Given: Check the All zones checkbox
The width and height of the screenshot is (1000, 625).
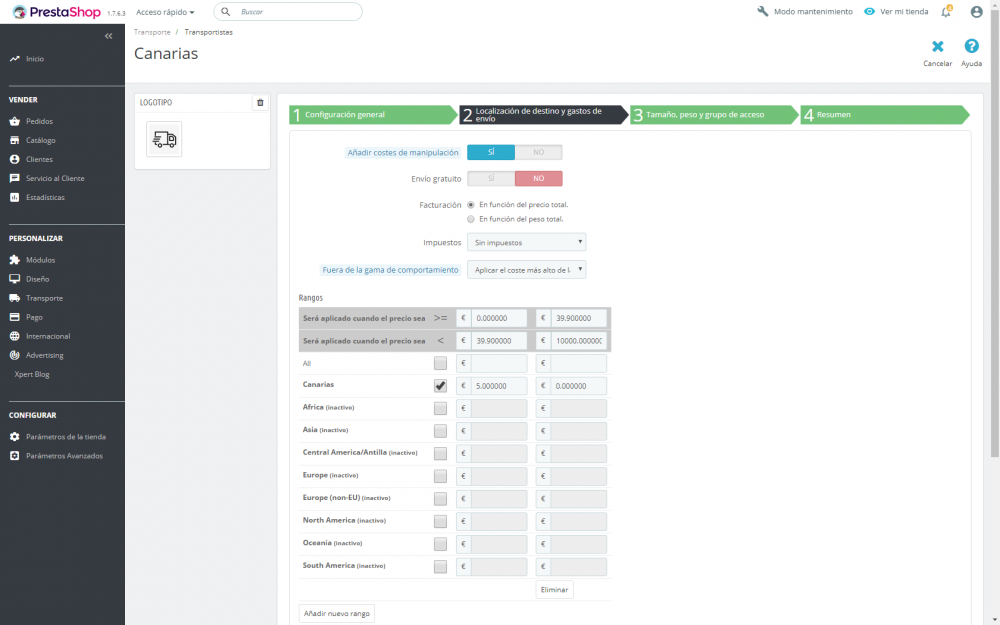Looking at the screenshot, I should [x=440, y=364].
